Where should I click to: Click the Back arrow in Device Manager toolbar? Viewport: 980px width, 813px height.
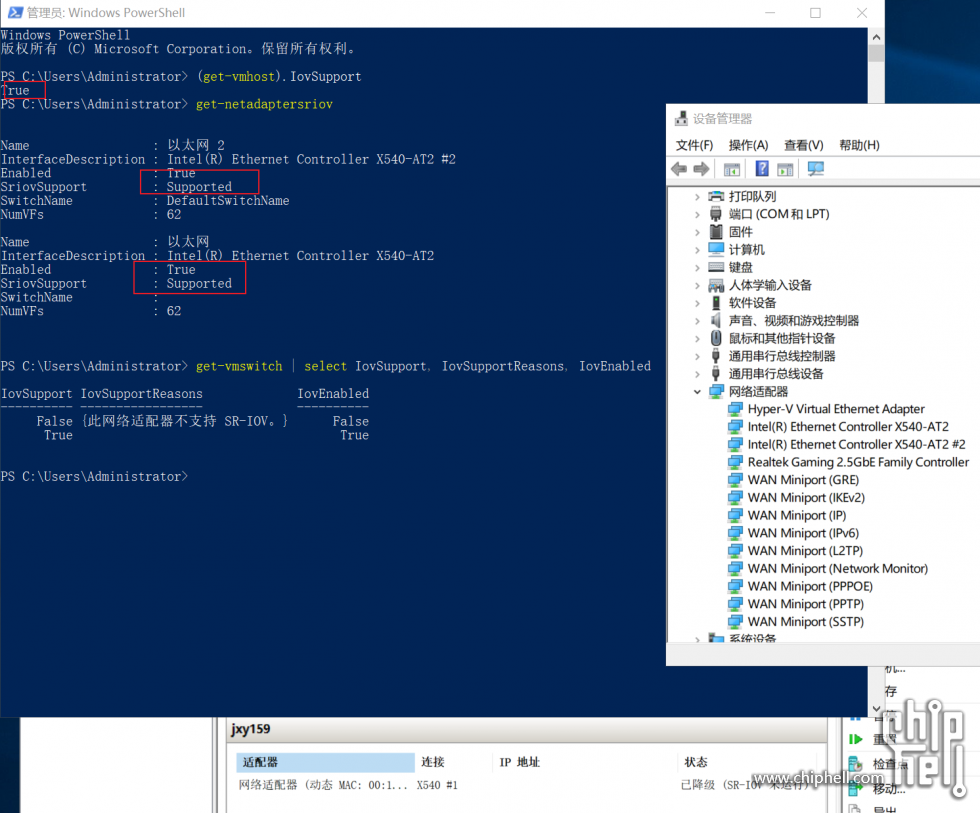[679, 169]
